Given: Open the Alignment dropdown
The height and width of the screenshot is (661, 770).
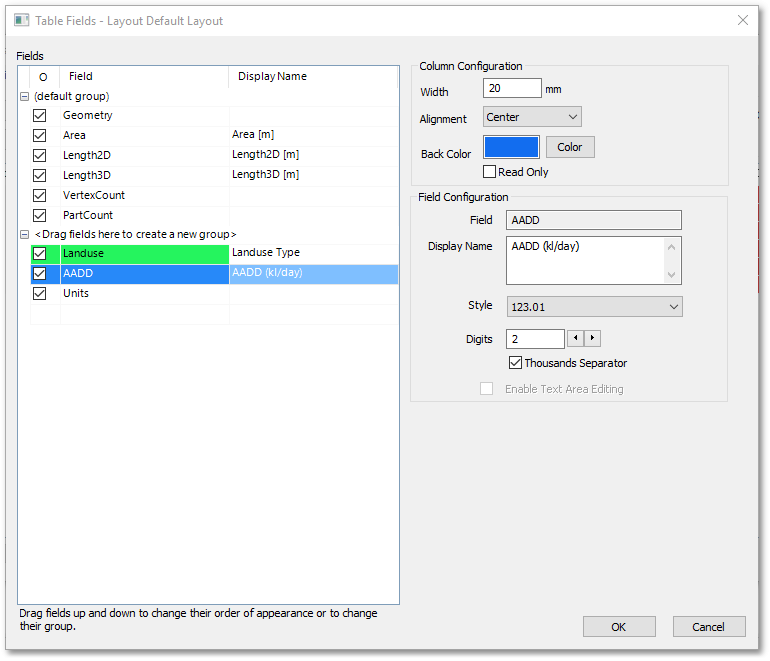Looking at the screenshot, I should coord(532,117).
